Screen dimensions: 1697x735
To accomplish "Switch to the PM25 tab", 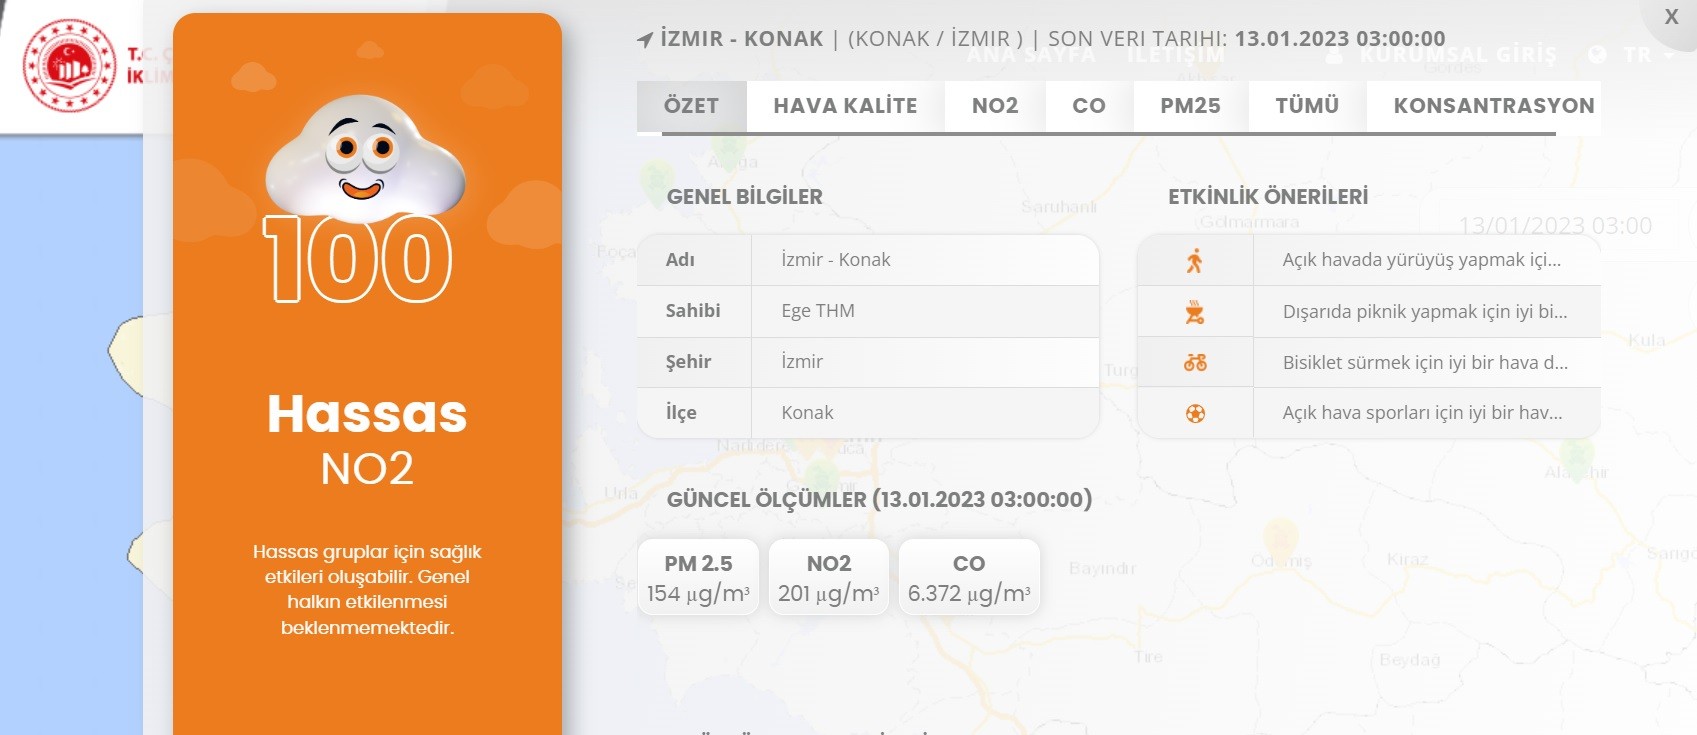I will 1190,106.
